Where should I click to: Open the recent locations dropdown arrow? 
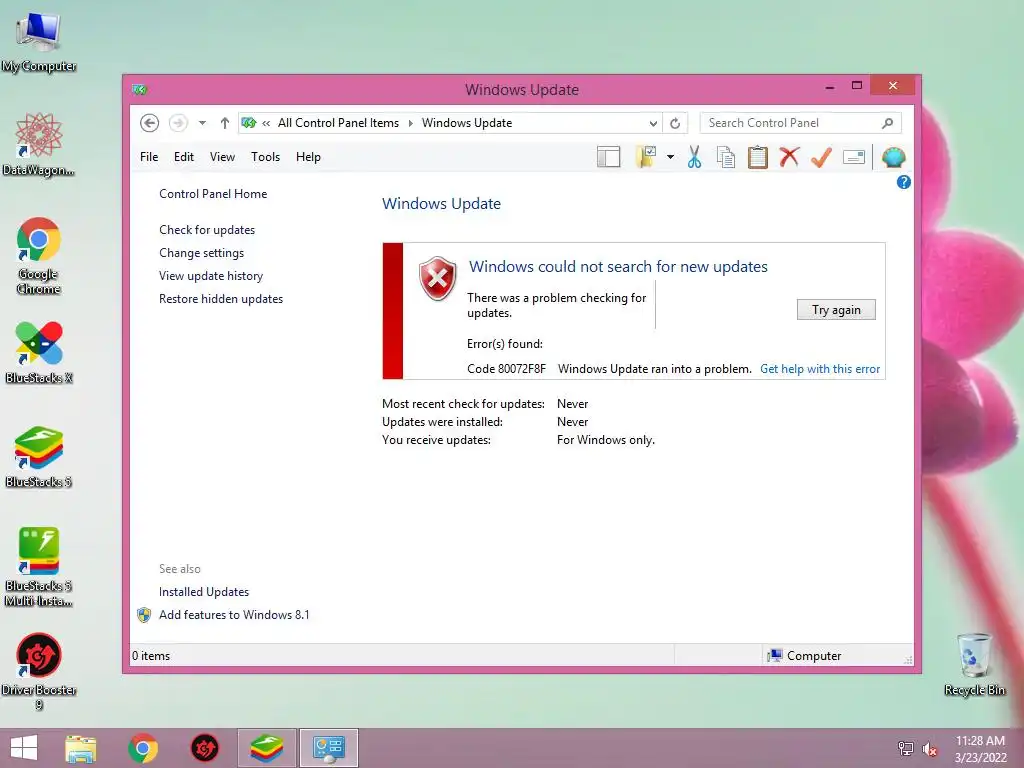pos(202,123)
